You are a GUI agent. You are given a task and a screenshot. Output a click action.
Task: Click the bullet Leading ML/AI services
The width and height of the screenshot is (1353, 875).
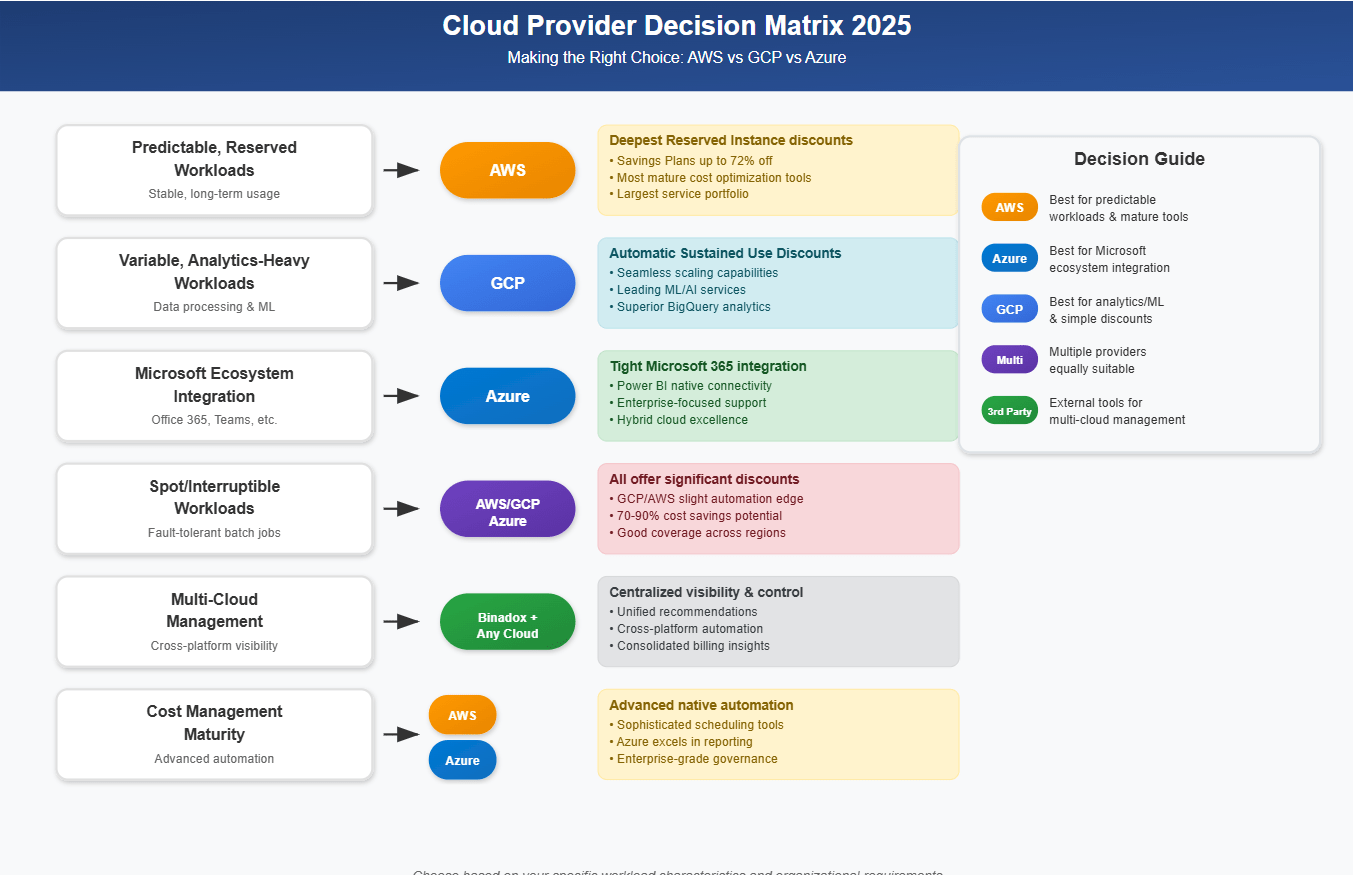(x=677, y=290)
